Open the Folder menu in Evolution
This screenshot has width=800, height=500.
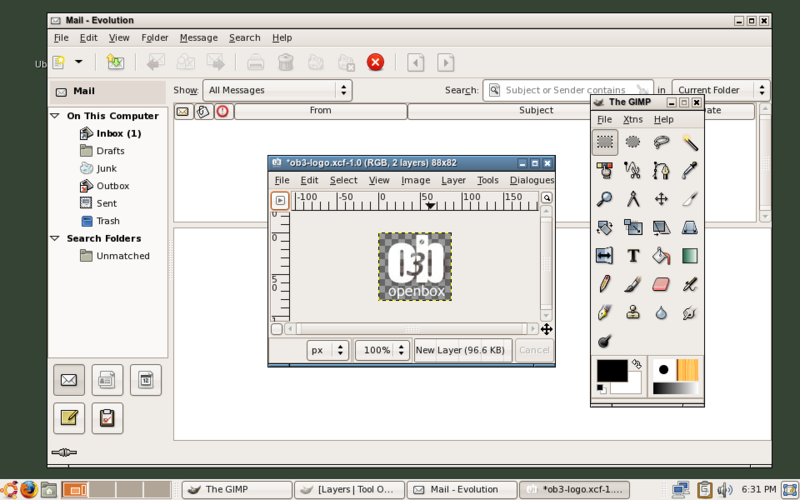(155, 38)
